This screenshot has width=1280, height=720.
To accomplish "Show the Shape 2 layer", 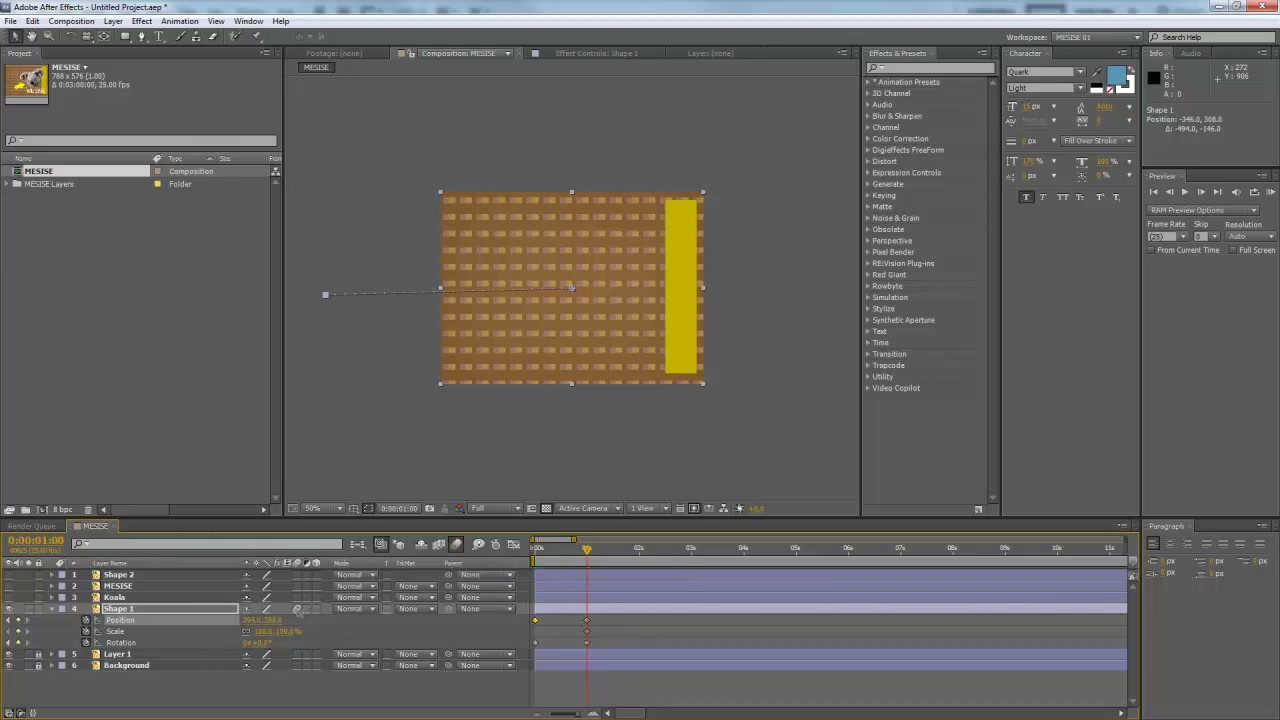I will coord(9,575).
